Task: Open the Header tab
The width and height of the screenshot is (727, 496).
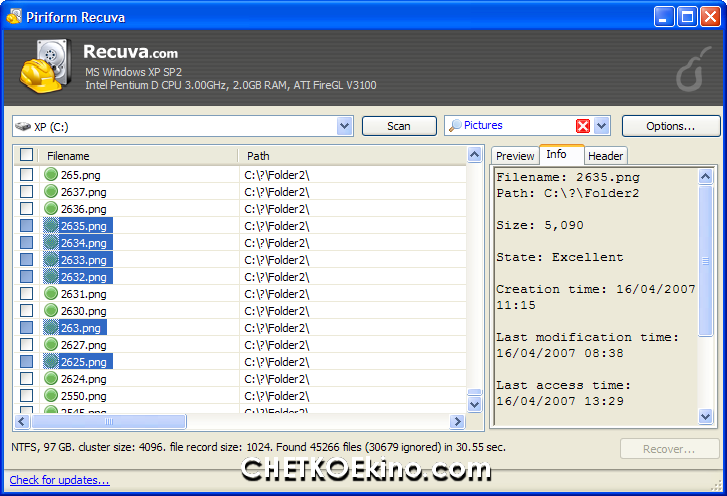Action: click(605, 156)
